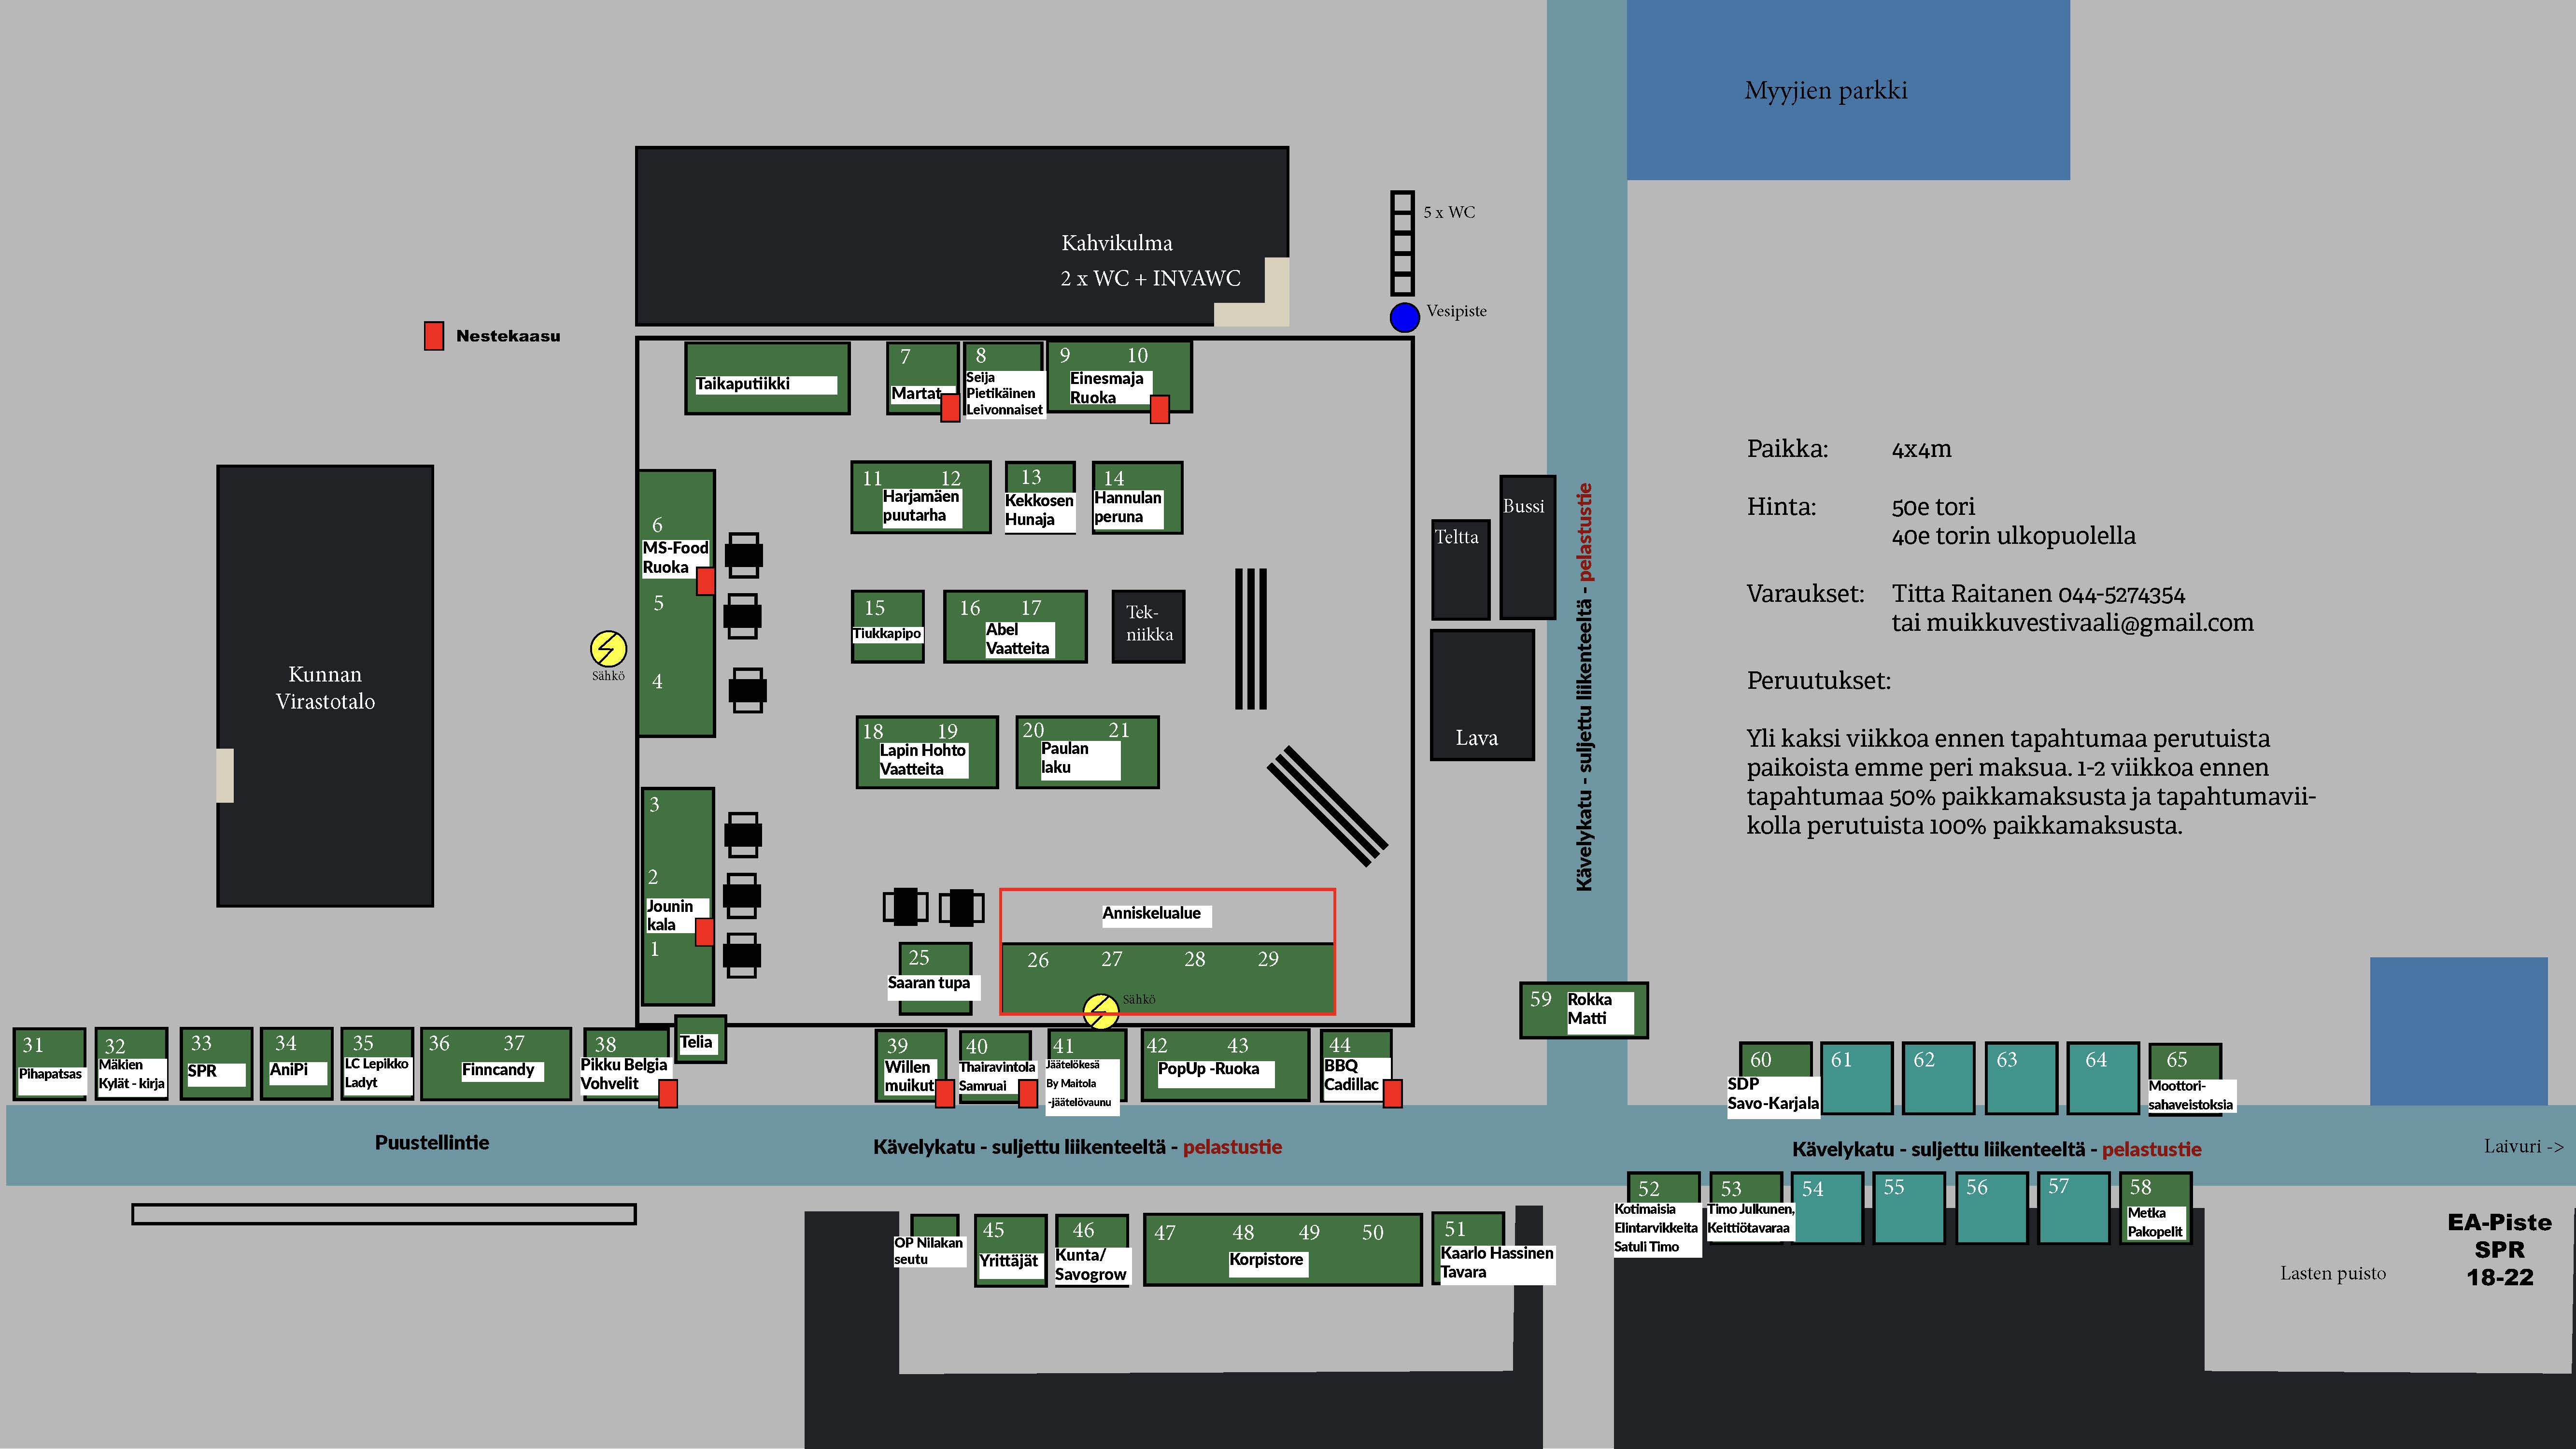Select the Kekkosen Hunaja stall
The height and width of the screenshot is (1449, 2576).
[1040, 497]
